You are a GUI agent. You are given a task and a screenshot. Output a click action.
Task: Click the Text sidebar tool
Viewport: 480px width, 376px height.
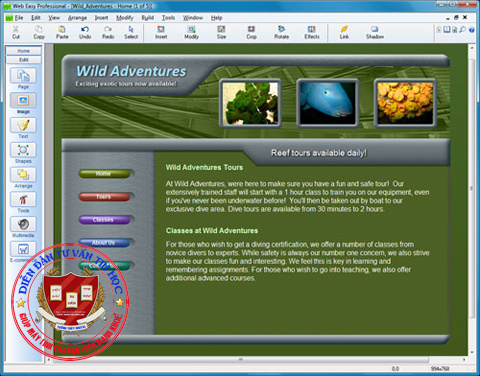tap(23, 128)
